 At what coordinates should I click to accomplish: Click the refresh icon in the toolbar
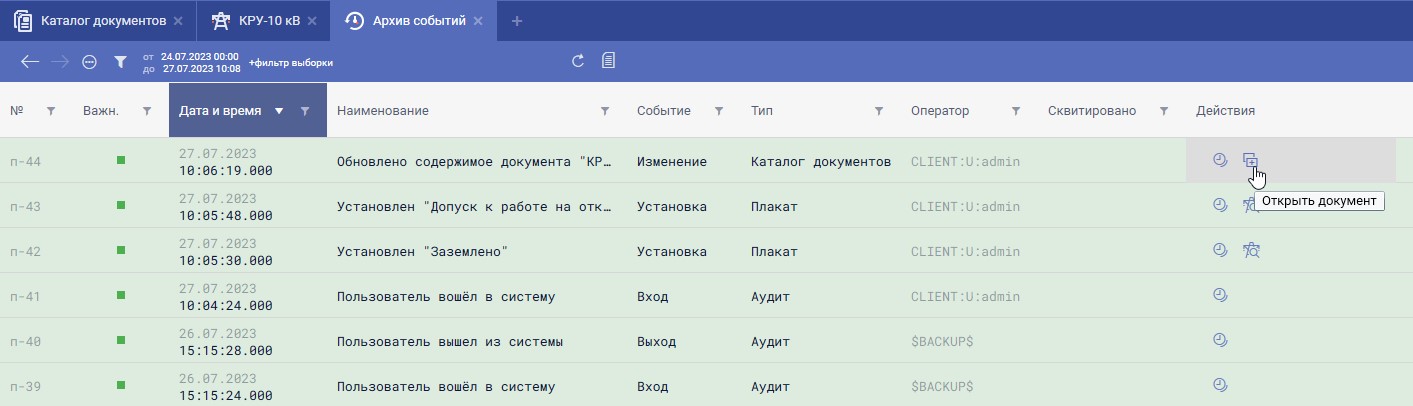pos(577,62)
